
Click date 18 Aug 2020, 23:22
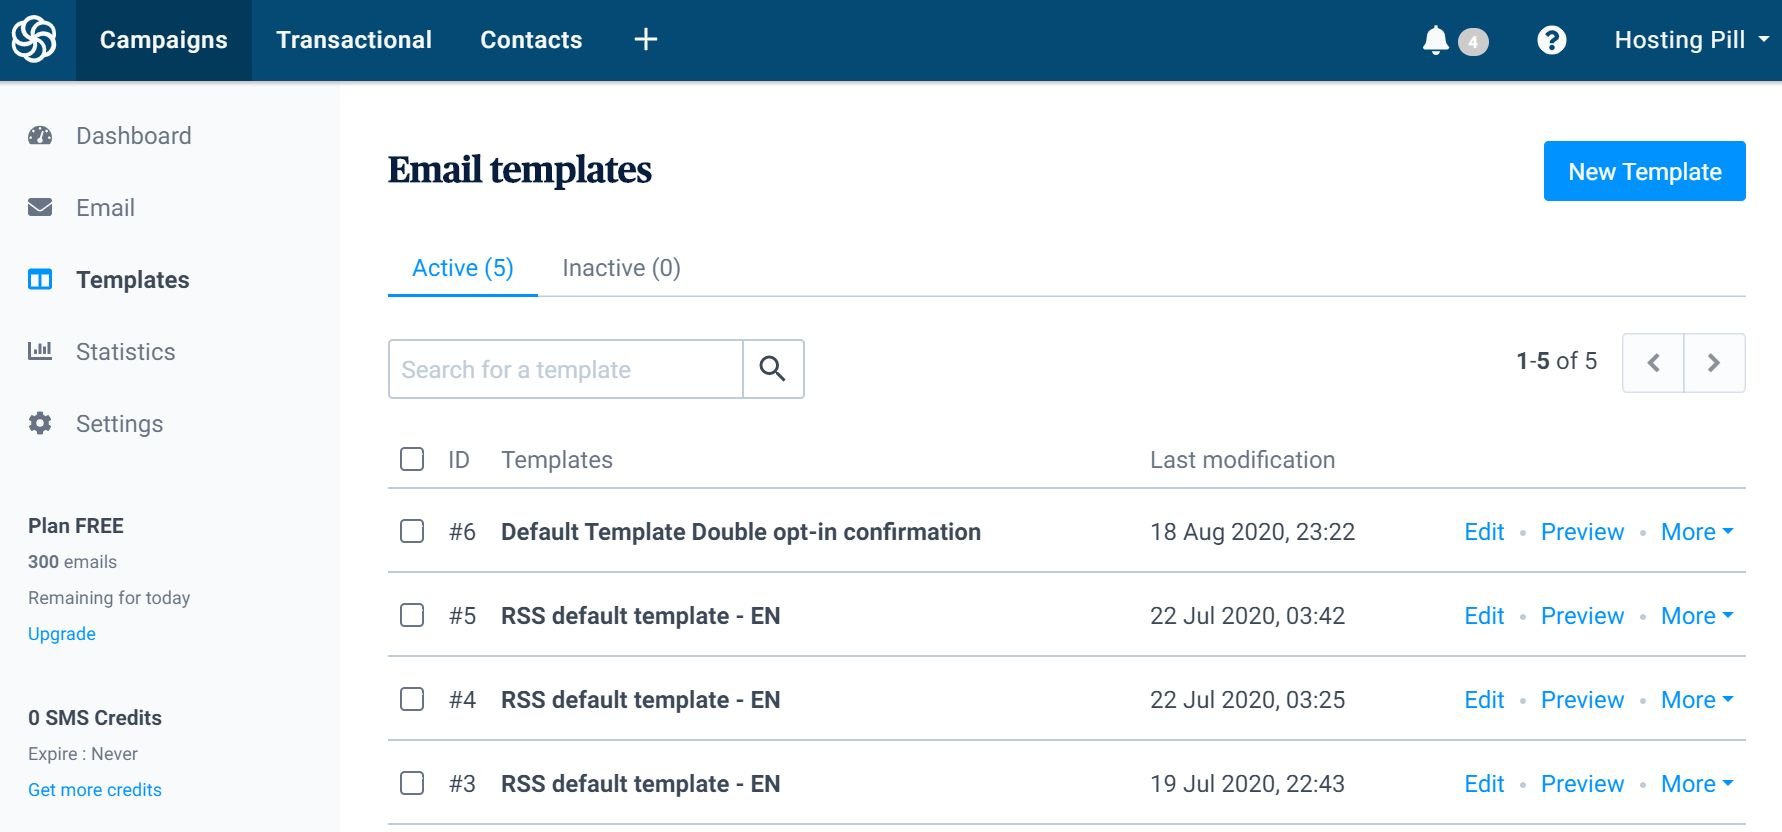[x=1252, y=532]
